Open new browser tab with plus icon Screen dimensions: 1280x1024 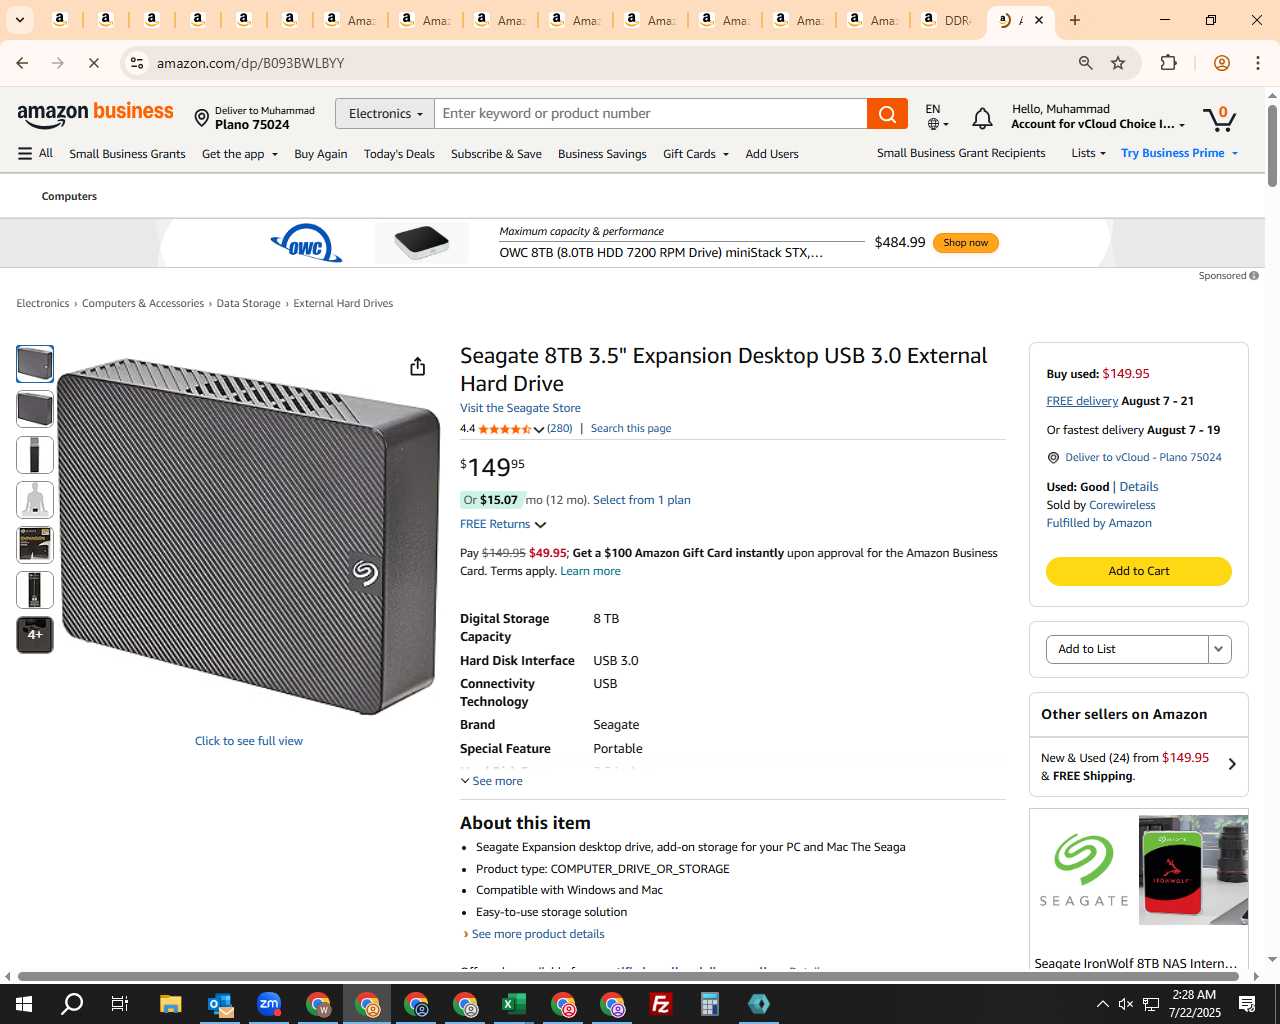click(1075, 20)
